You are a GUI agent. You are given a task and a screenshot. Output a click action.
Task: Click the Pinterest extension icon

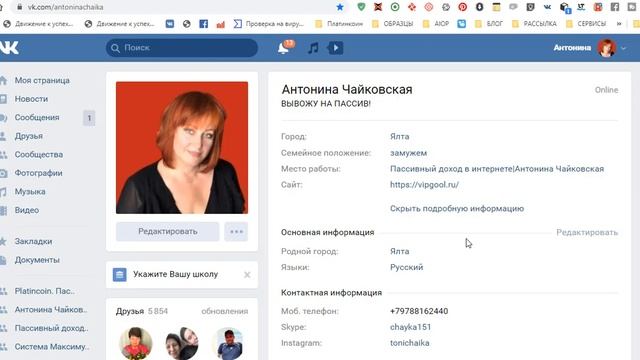pyautogui.click(x=462, y=7)
